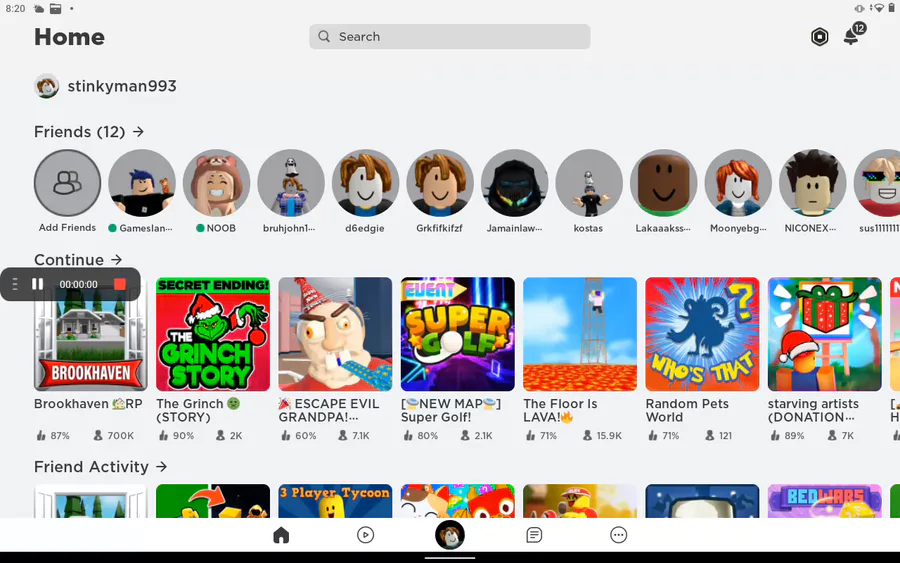Open starving artists game thumbnail
Image resolution: width=900 pixels, height=563 pixels.
click(x=824, y=334)
